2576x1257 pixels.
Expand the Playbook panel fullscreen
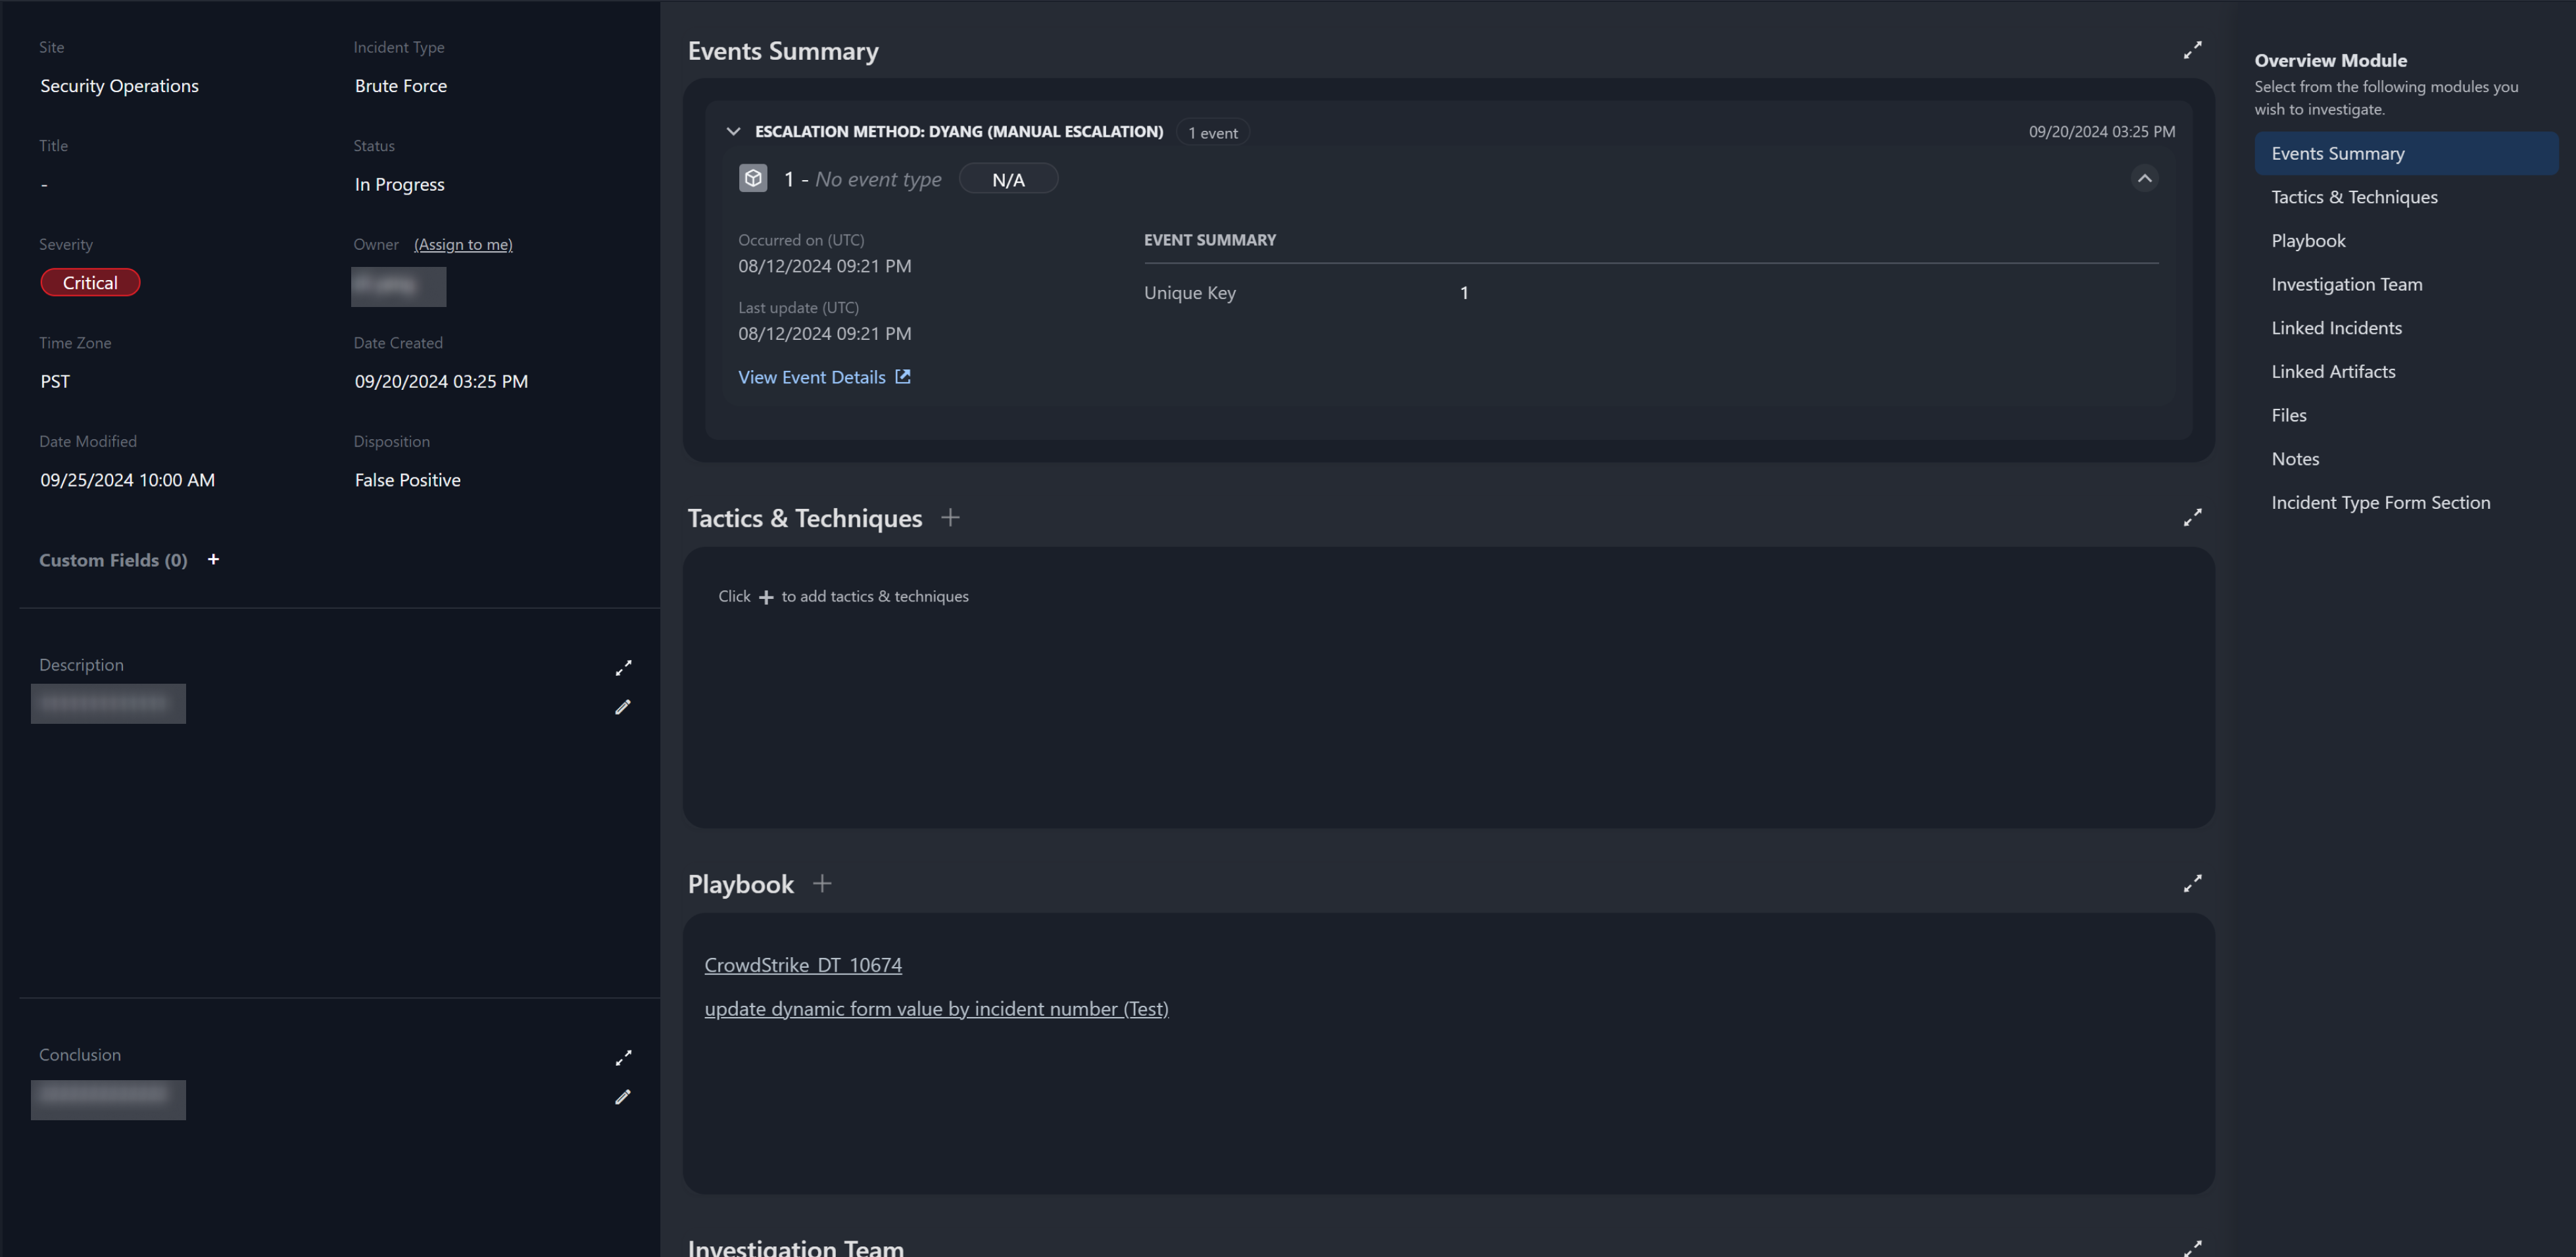pyautogui.click(x=2192, y=883)
